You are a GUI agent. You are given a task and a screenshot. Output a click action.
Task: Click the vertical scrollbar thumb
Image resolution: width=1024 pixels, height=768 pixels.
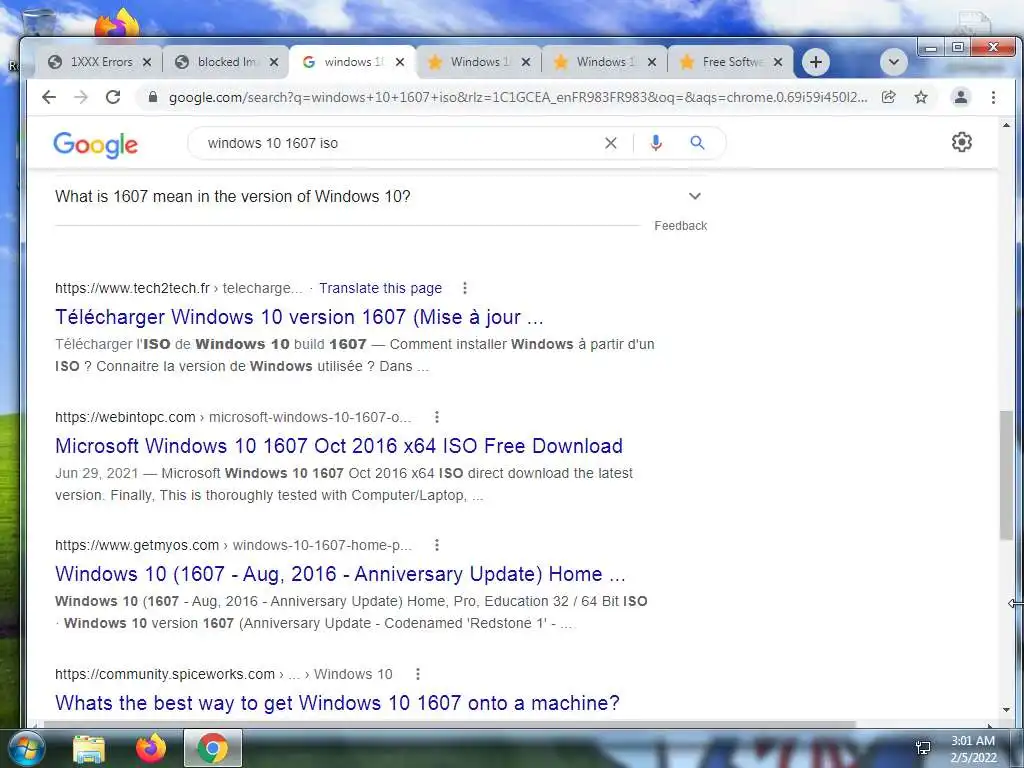tap(1006, 475)
